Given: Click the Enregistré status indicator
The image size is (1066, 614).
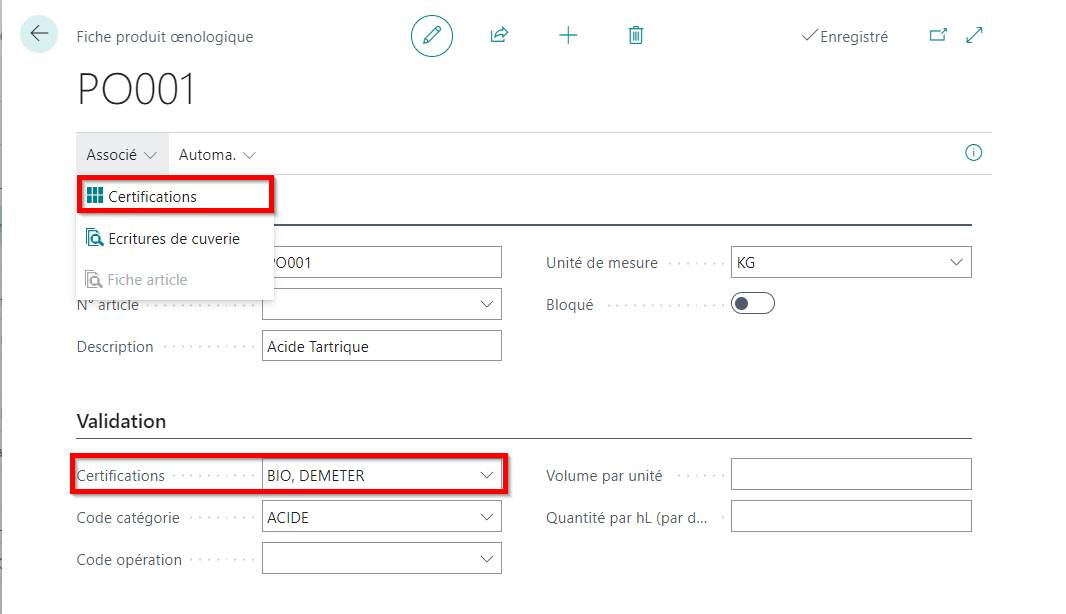Looking at the screenshot, I should pos(844,37).
